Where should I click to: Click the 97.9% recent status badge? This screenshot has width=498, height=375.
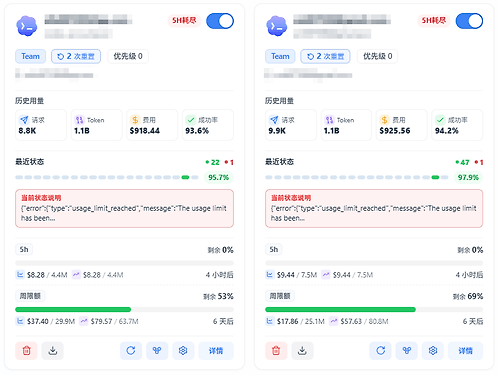(x=468, y=177)
